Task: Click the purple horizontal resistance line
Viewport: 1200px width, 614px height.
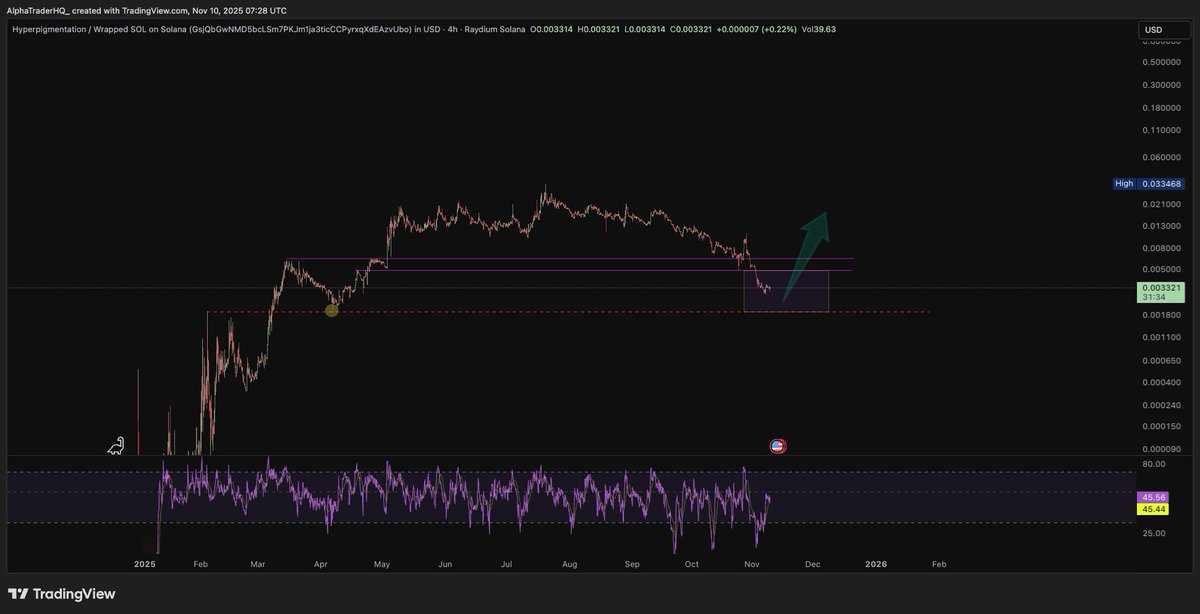Action: coord(600,258)
